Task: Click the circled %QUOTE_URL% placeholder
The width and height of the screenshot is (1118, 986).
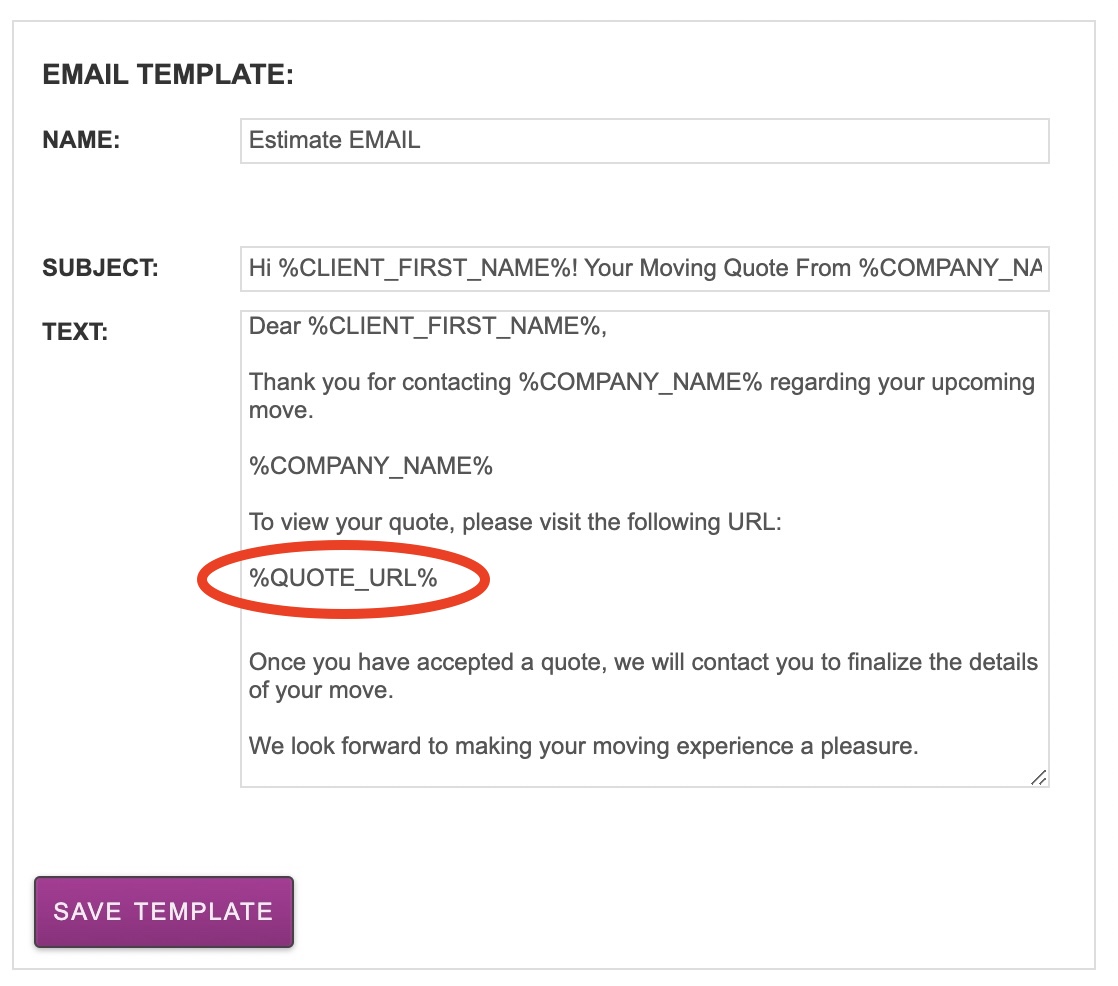Action: click(x=343, y=578)
